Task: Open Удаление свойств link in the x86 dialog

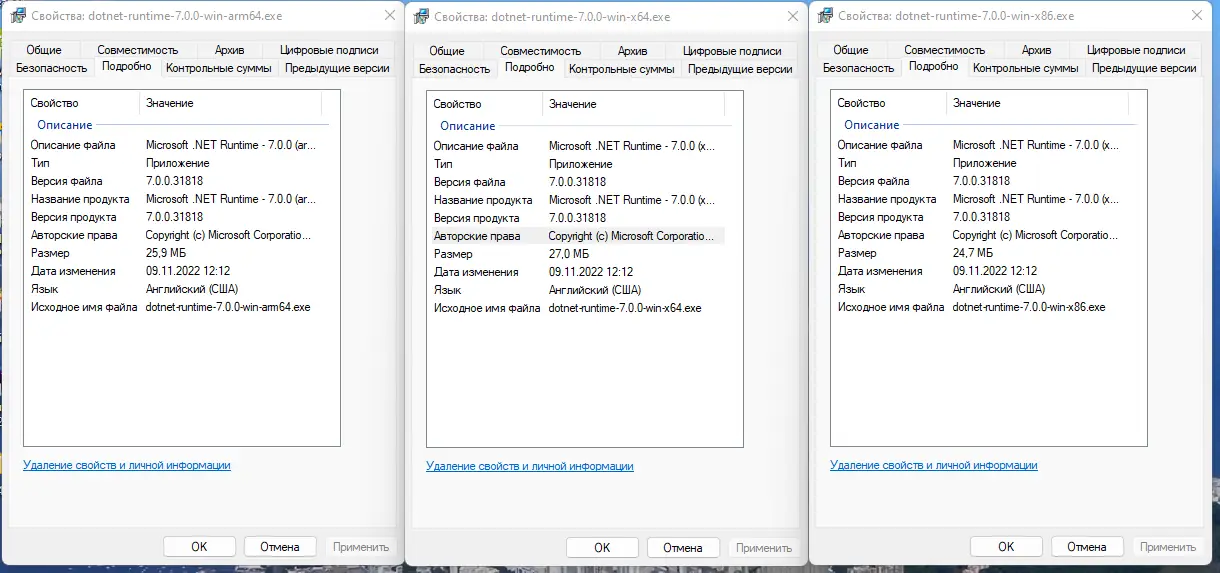Action: [933, 465]
